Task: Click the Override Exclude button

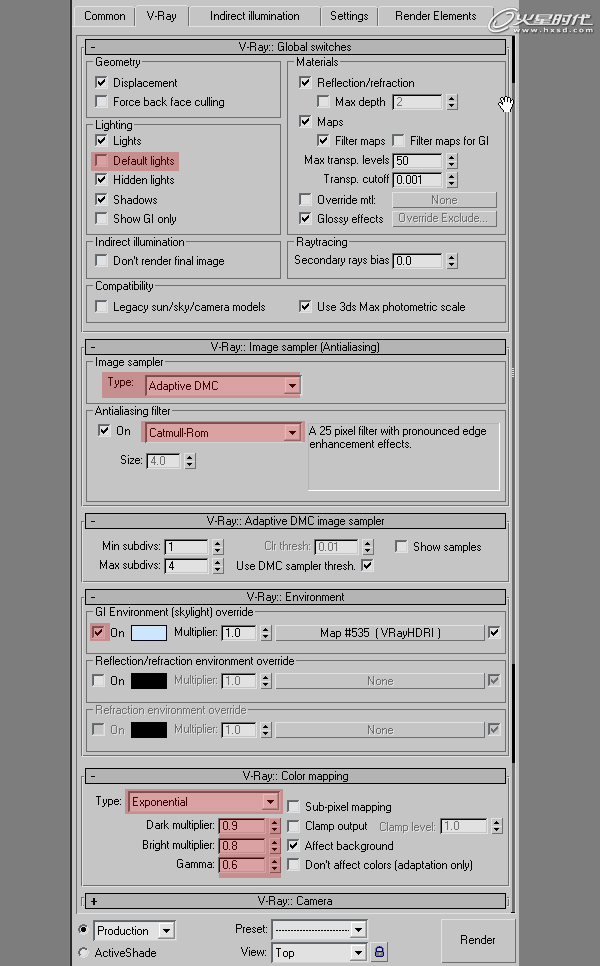Action: pyautogui.click(x=444, y=218)
